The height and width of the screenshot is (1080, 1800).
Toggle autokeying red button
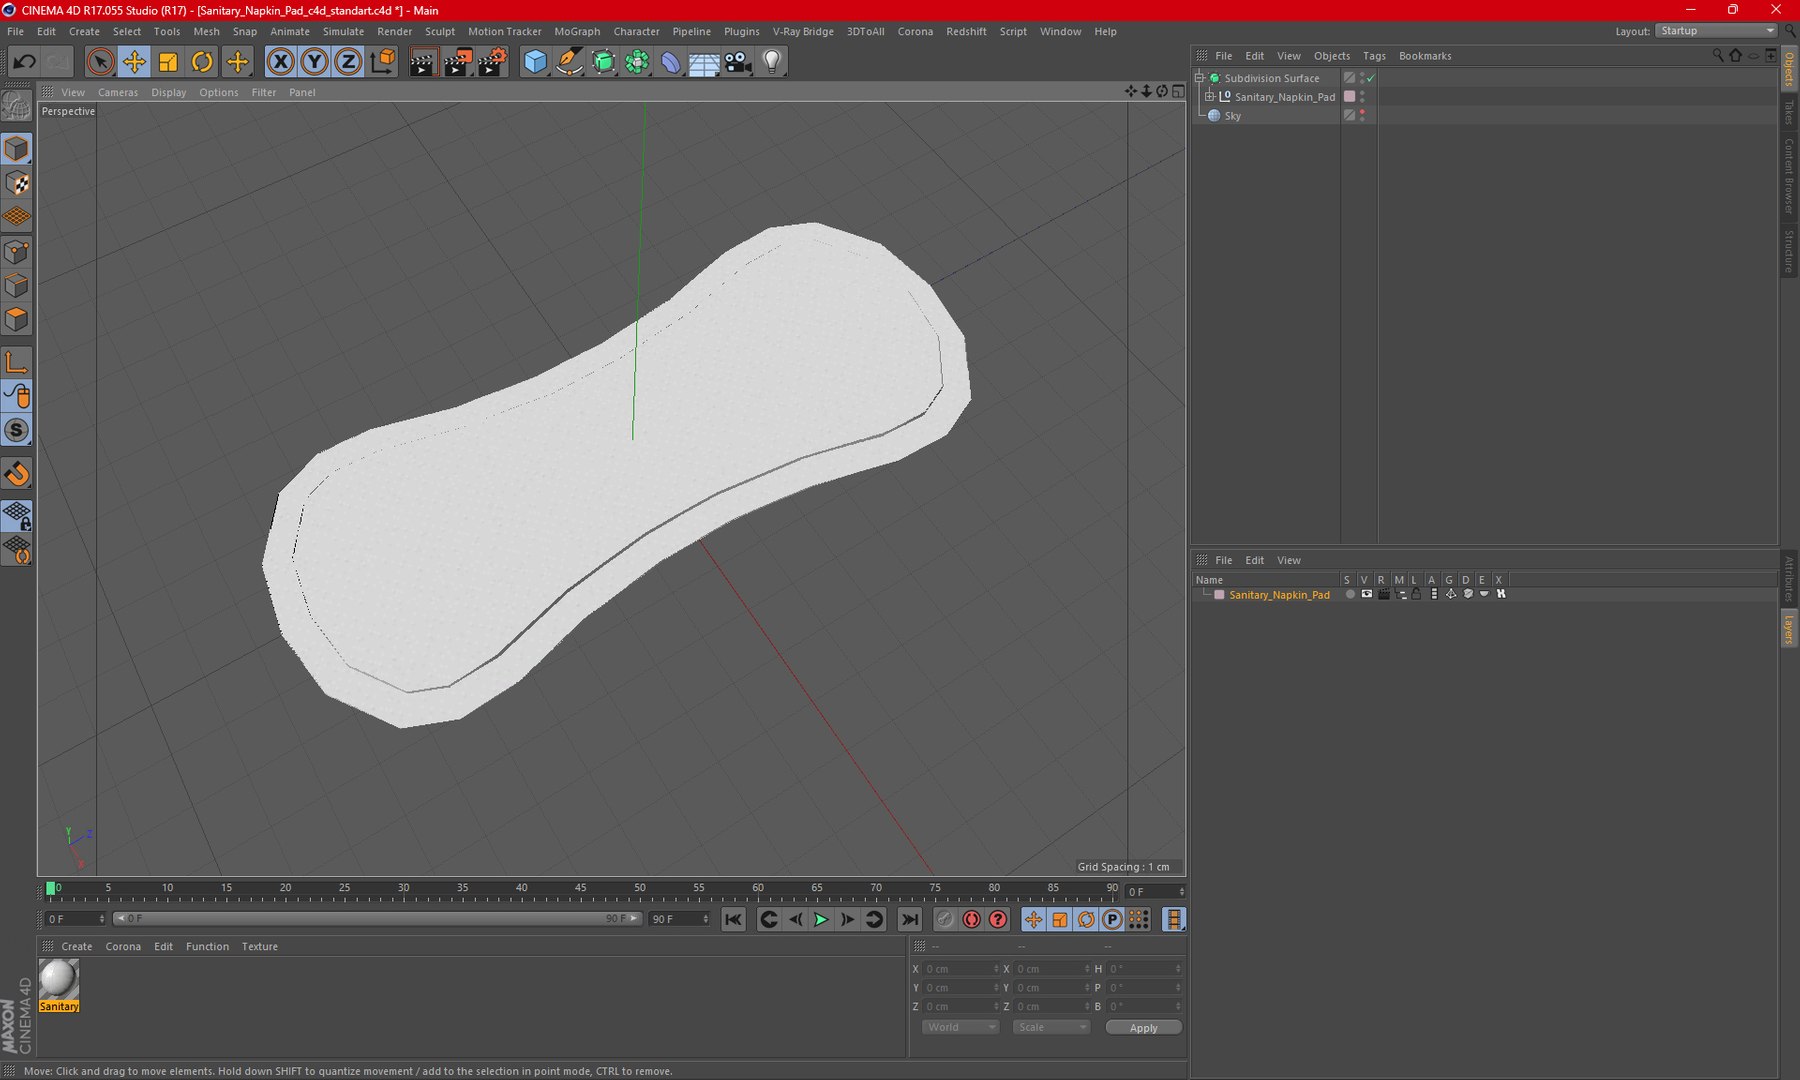point(971,919)
